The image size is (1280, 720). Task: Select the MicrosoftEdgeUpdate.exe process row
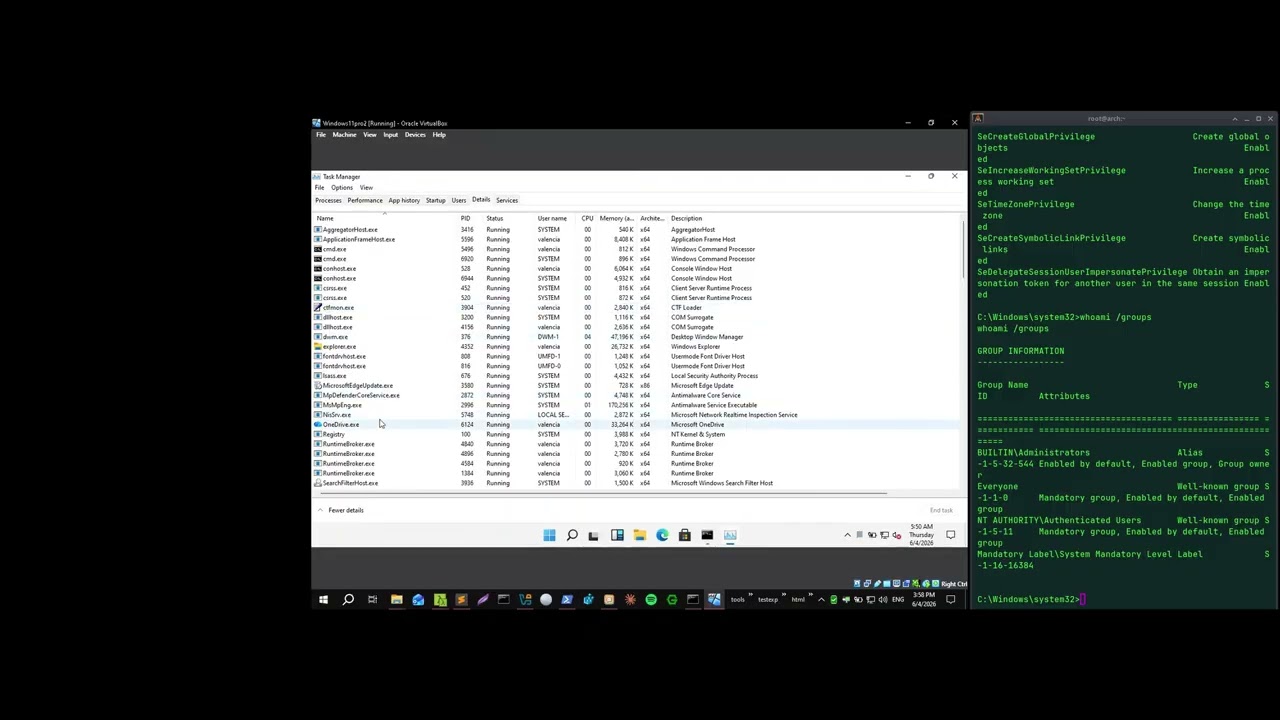635,386
